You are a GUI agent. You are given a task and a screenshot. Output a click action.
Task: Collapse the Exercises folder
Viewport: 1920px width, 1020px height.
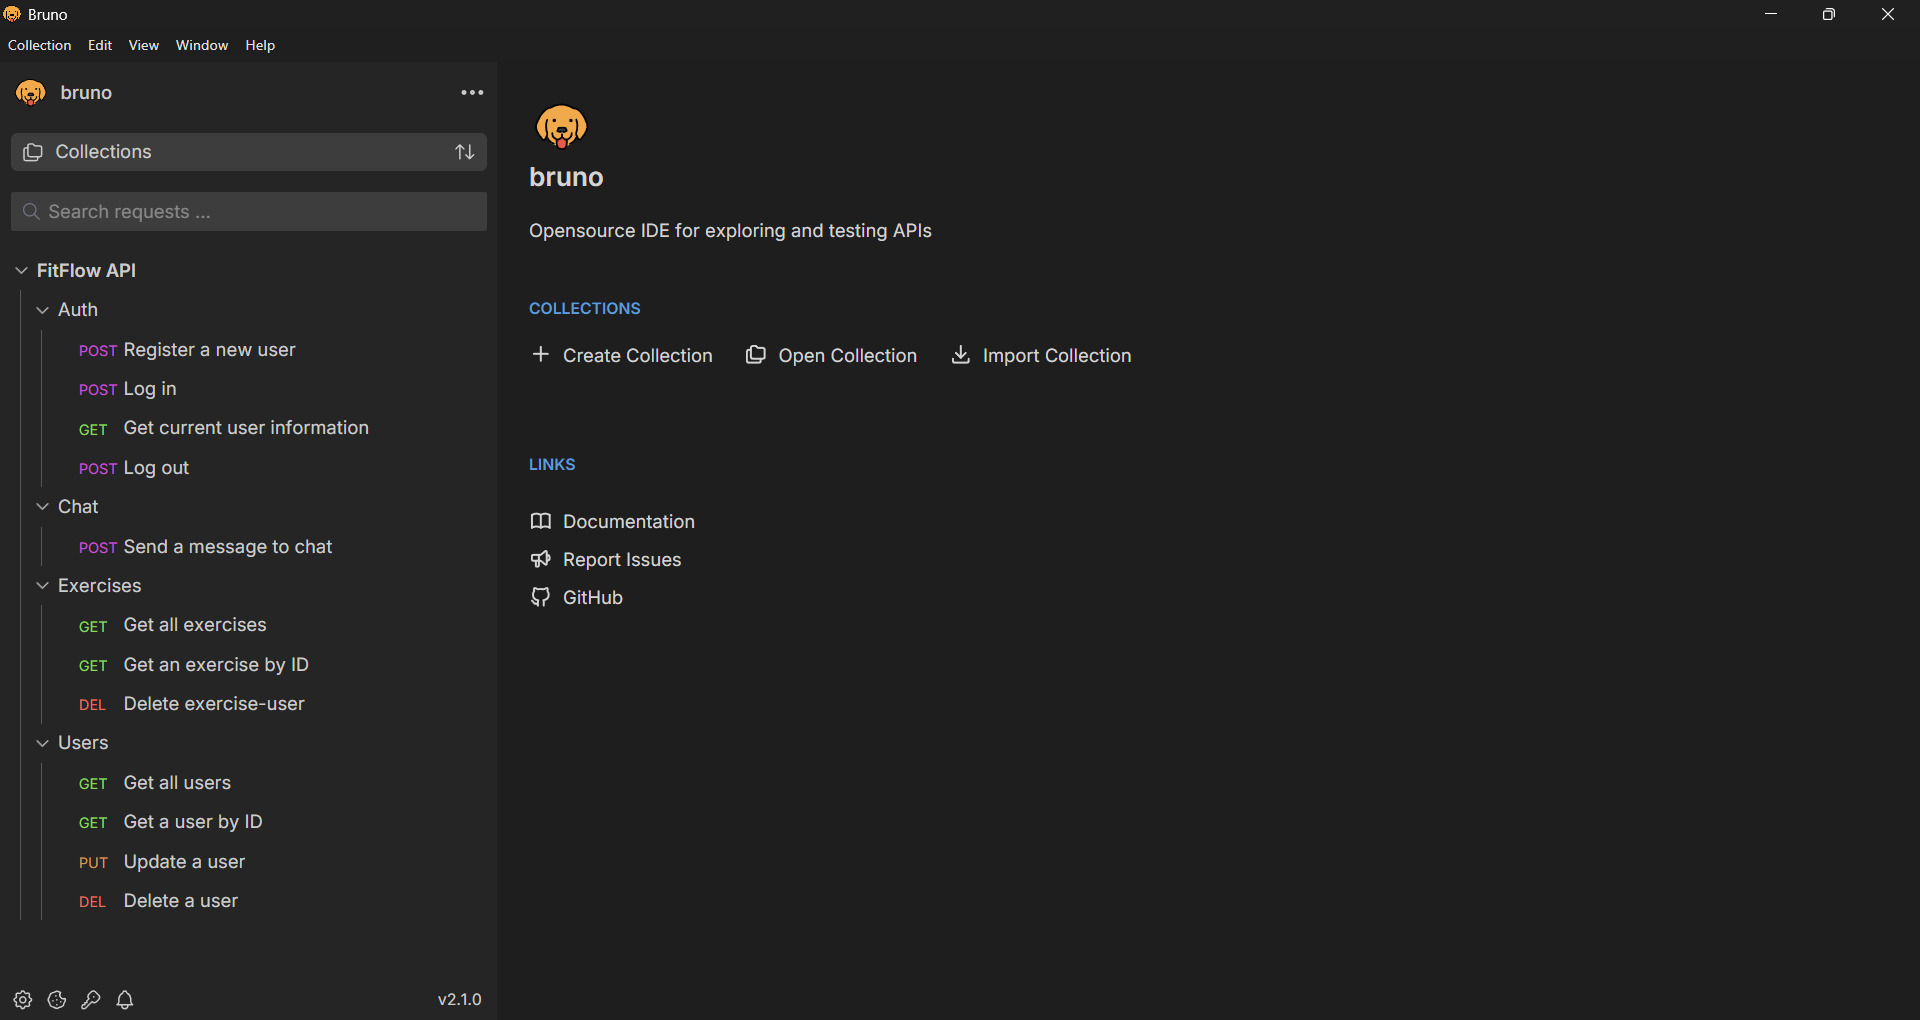[43, 586]
